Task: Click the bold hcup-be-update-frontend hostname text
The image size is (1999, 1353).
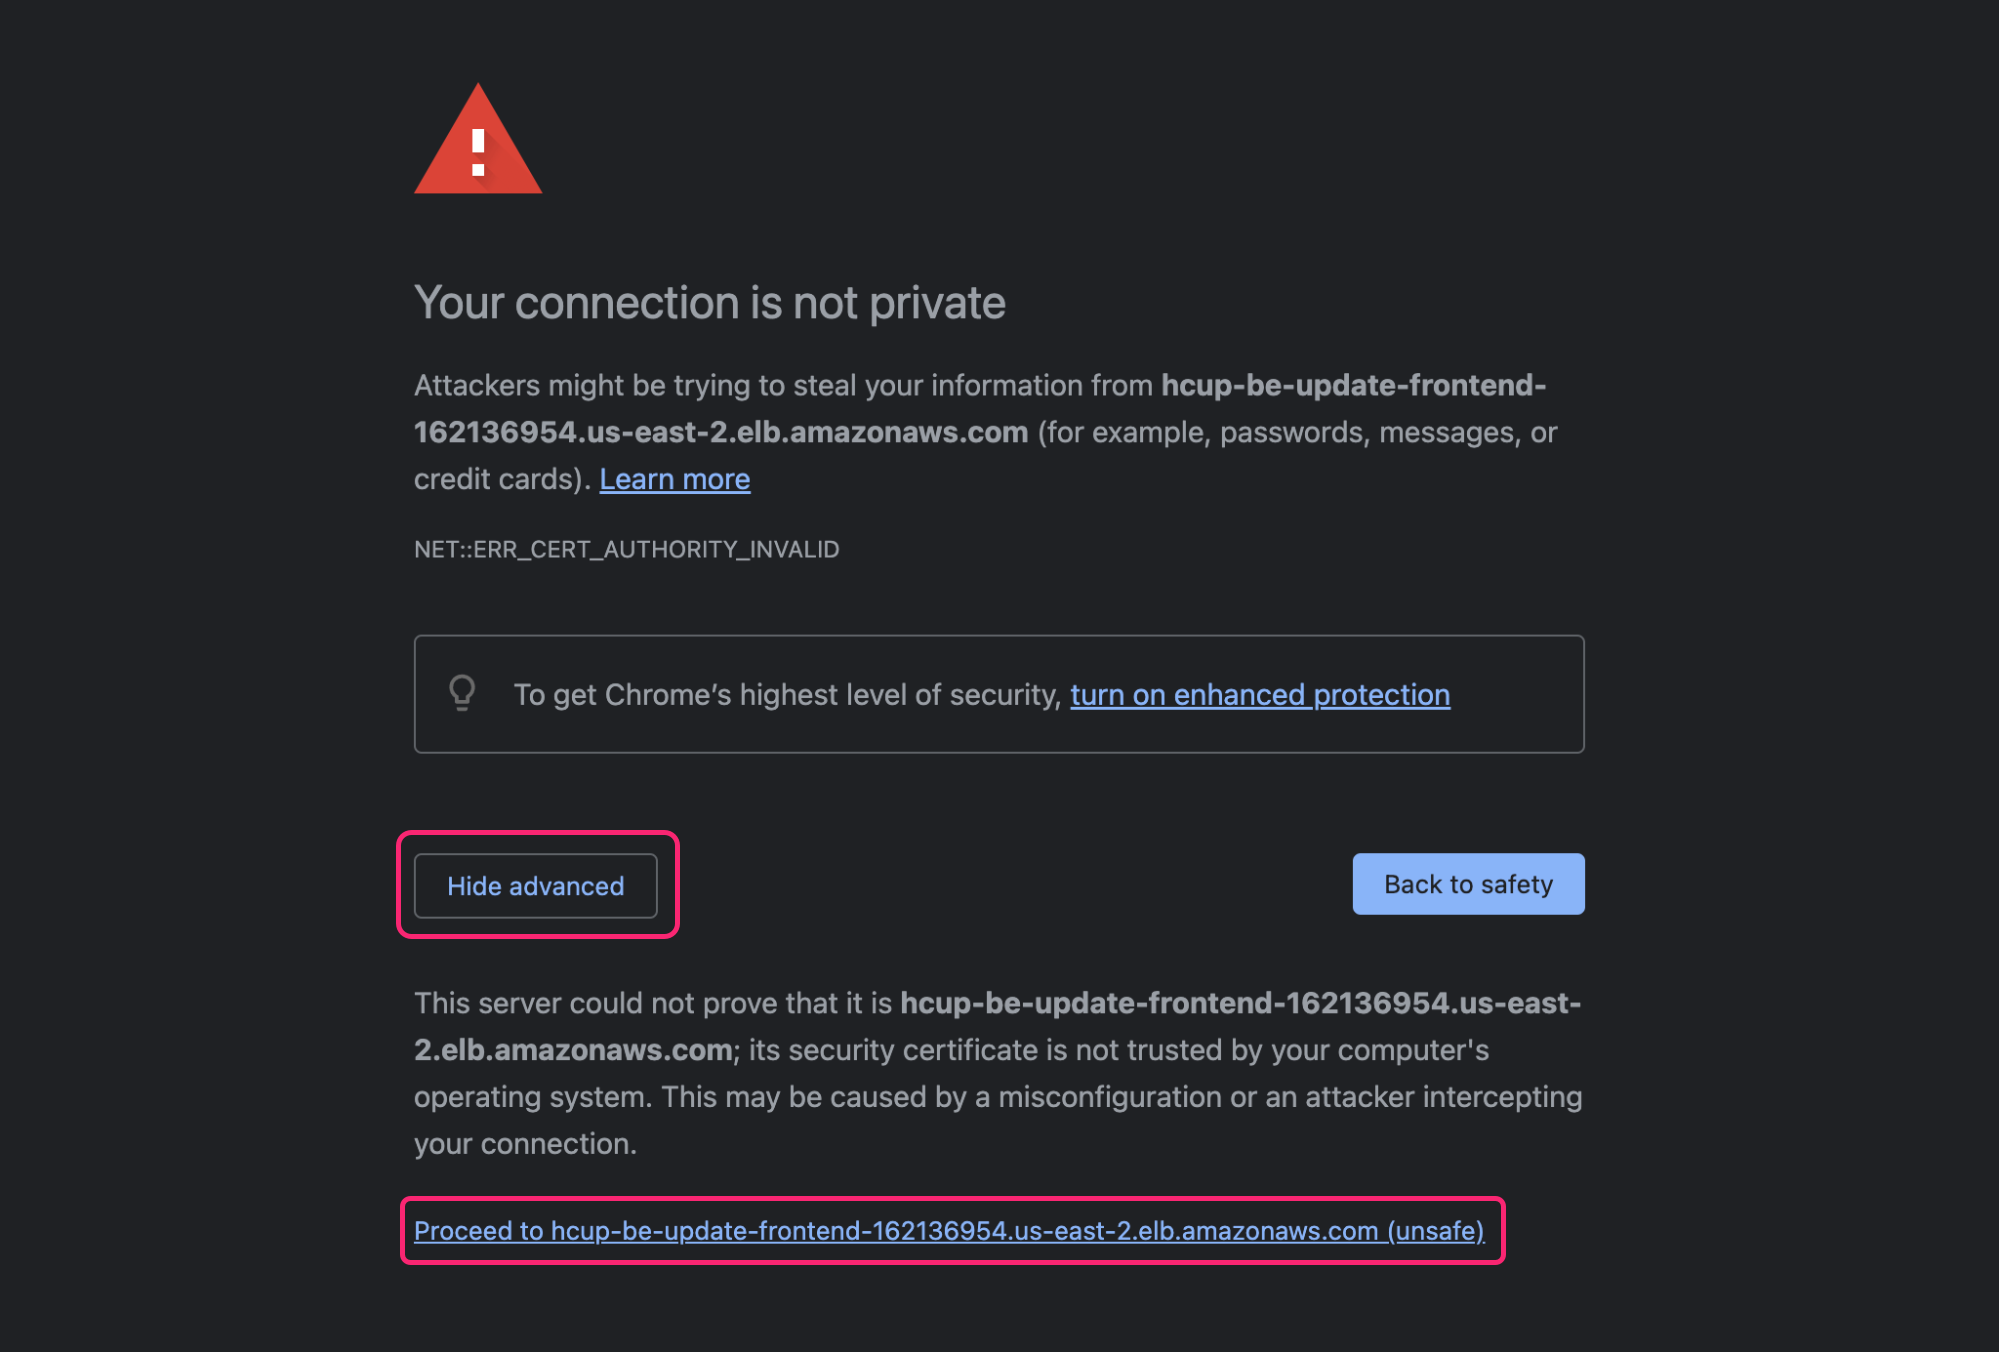Action: click(x=1351, y=385)
